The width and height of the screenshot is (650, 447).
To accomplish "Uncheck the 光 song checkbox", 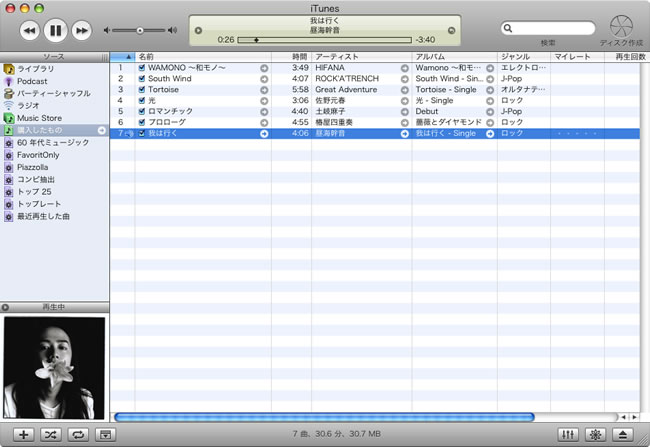I will pyautogui.click(x=142, y=100).
